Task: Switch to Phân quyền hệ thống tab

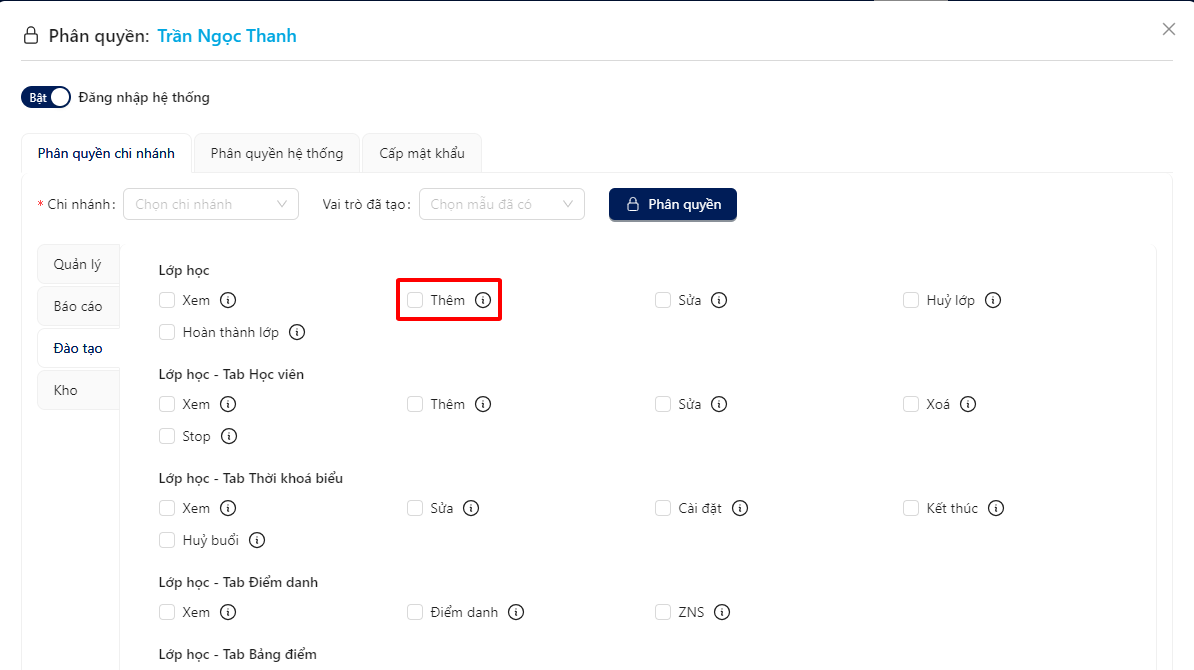Action: click(x=277, y=153)
